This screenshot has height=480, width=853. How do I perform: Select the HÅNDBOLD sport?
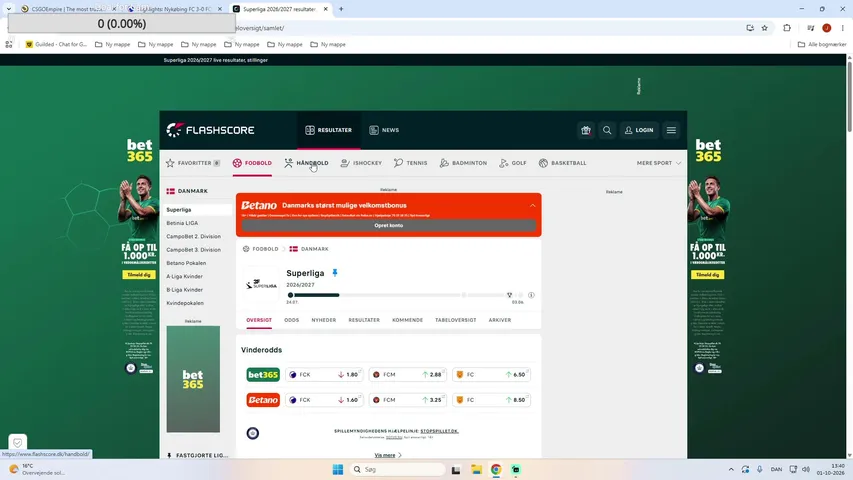click(x=306, y=163)
